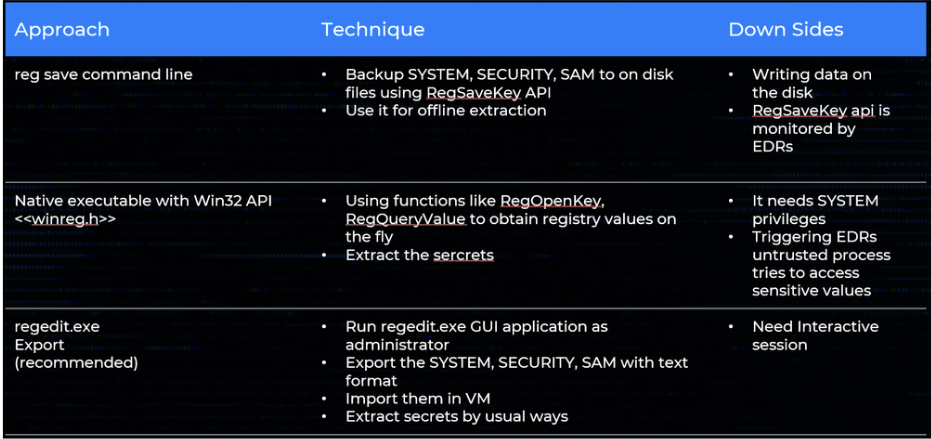The height and width of the screenshot is (439, 931).
Task: Click the Approach column header
Action: [62, 30]
